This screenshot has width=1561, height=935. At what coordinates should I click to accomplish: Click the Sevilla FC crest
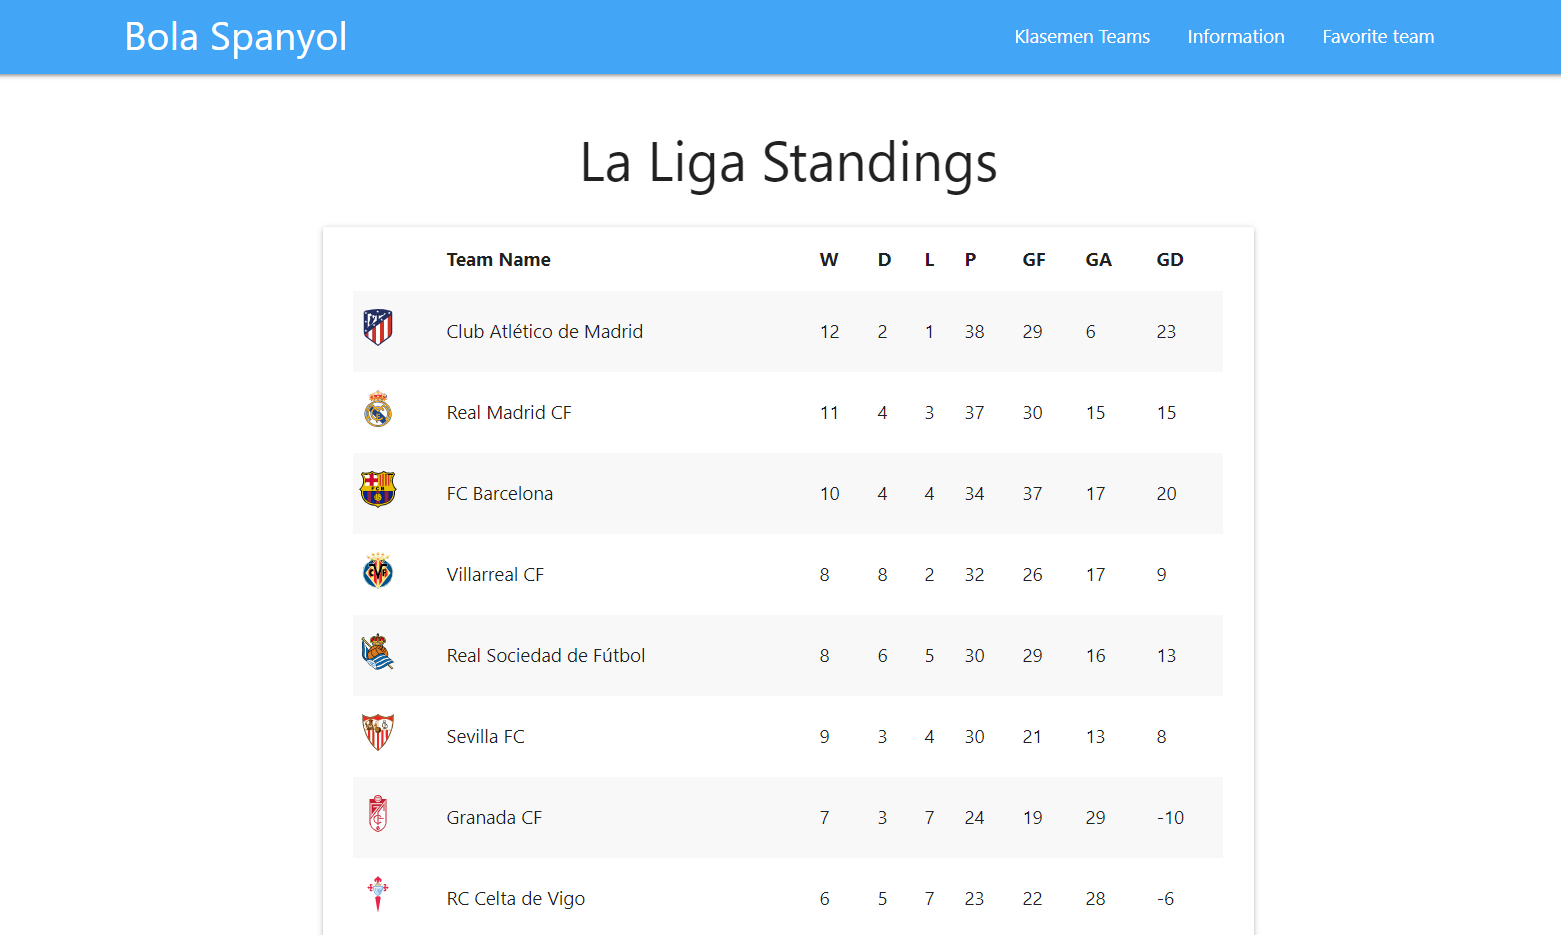[x=378, y=733]
